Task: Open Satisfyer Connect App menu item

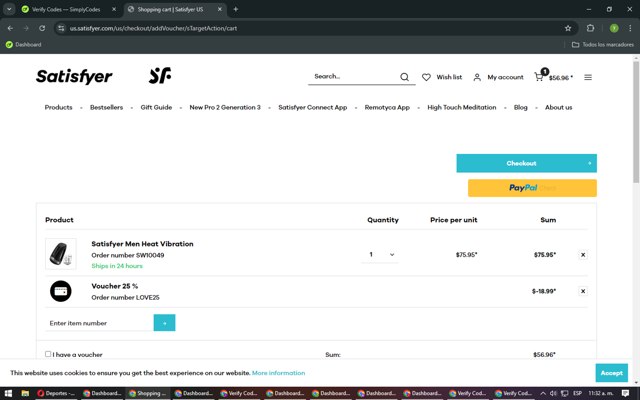Action: (x=313, y=107)
